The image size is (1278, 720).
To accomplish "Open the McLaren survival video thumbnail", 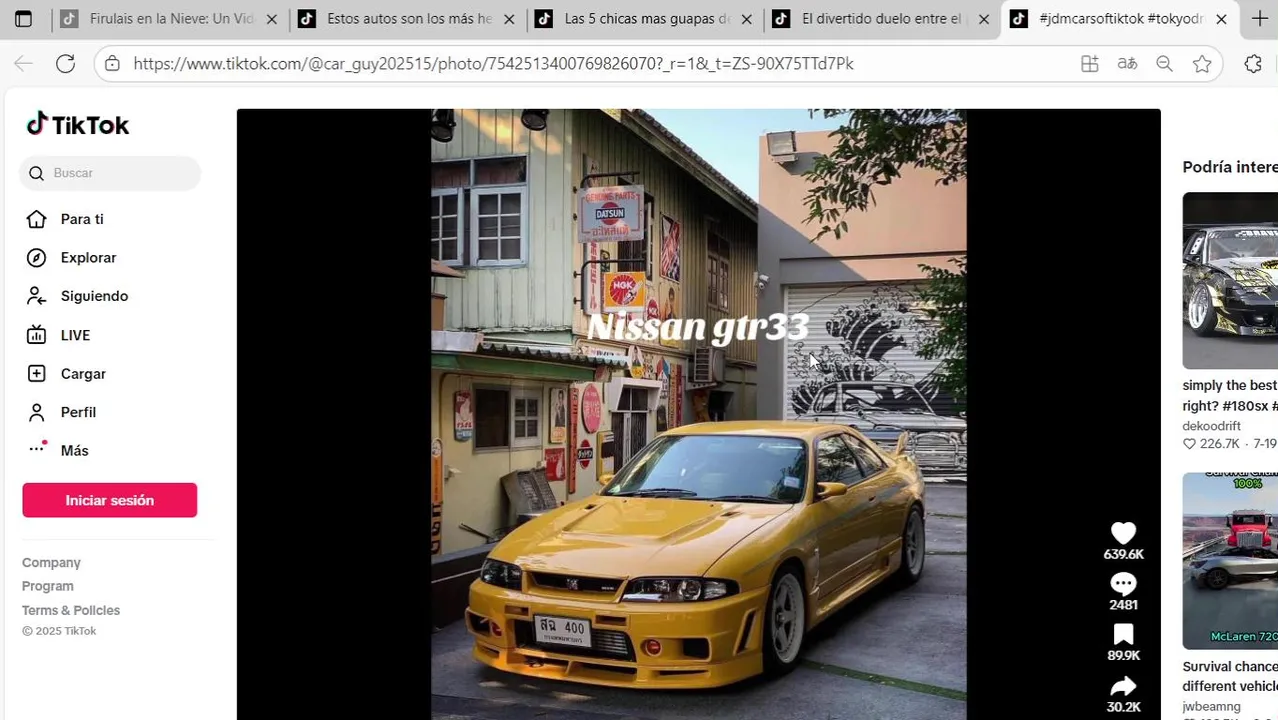I will pyautogui.click(x=1230, y=561).
